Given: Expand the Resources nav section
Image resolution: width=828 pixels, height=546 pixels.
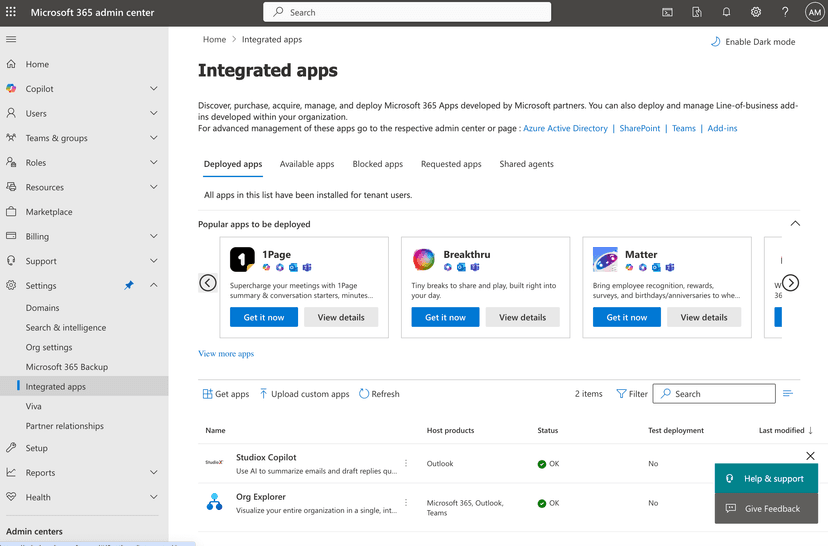Looking at the screenshot, I should [x=154, y=187].
